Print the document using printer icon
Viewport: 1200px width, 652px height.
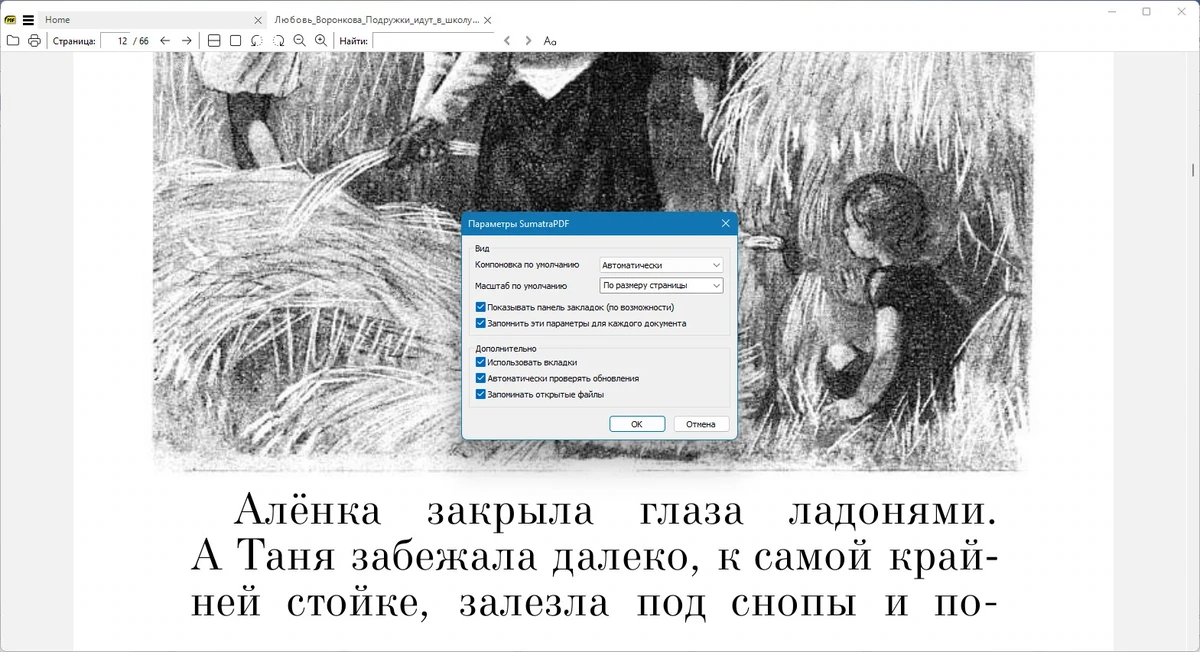tap(35, 41)
